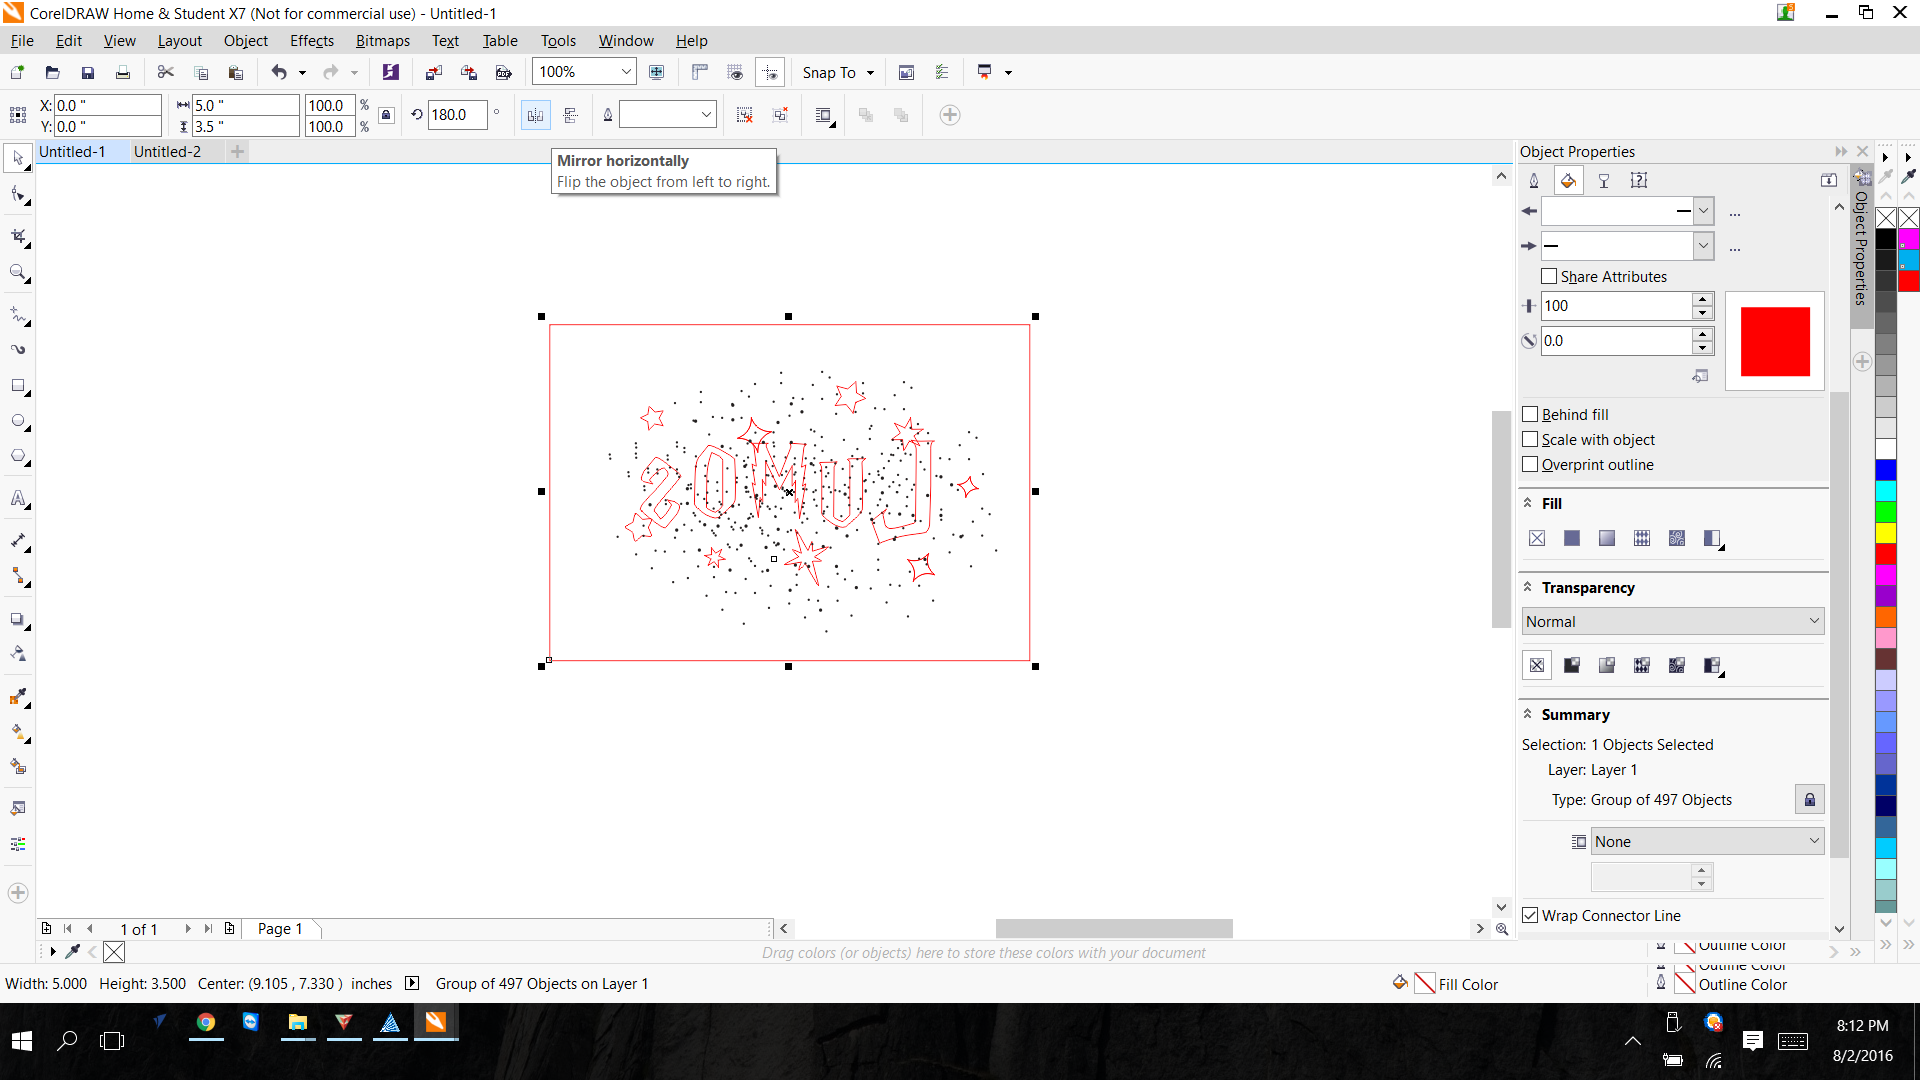The width and height of the screenshot is (1920, 1080).
Task: Open the Effects menu
Action: pyautogui.click(x=311, y=40)
